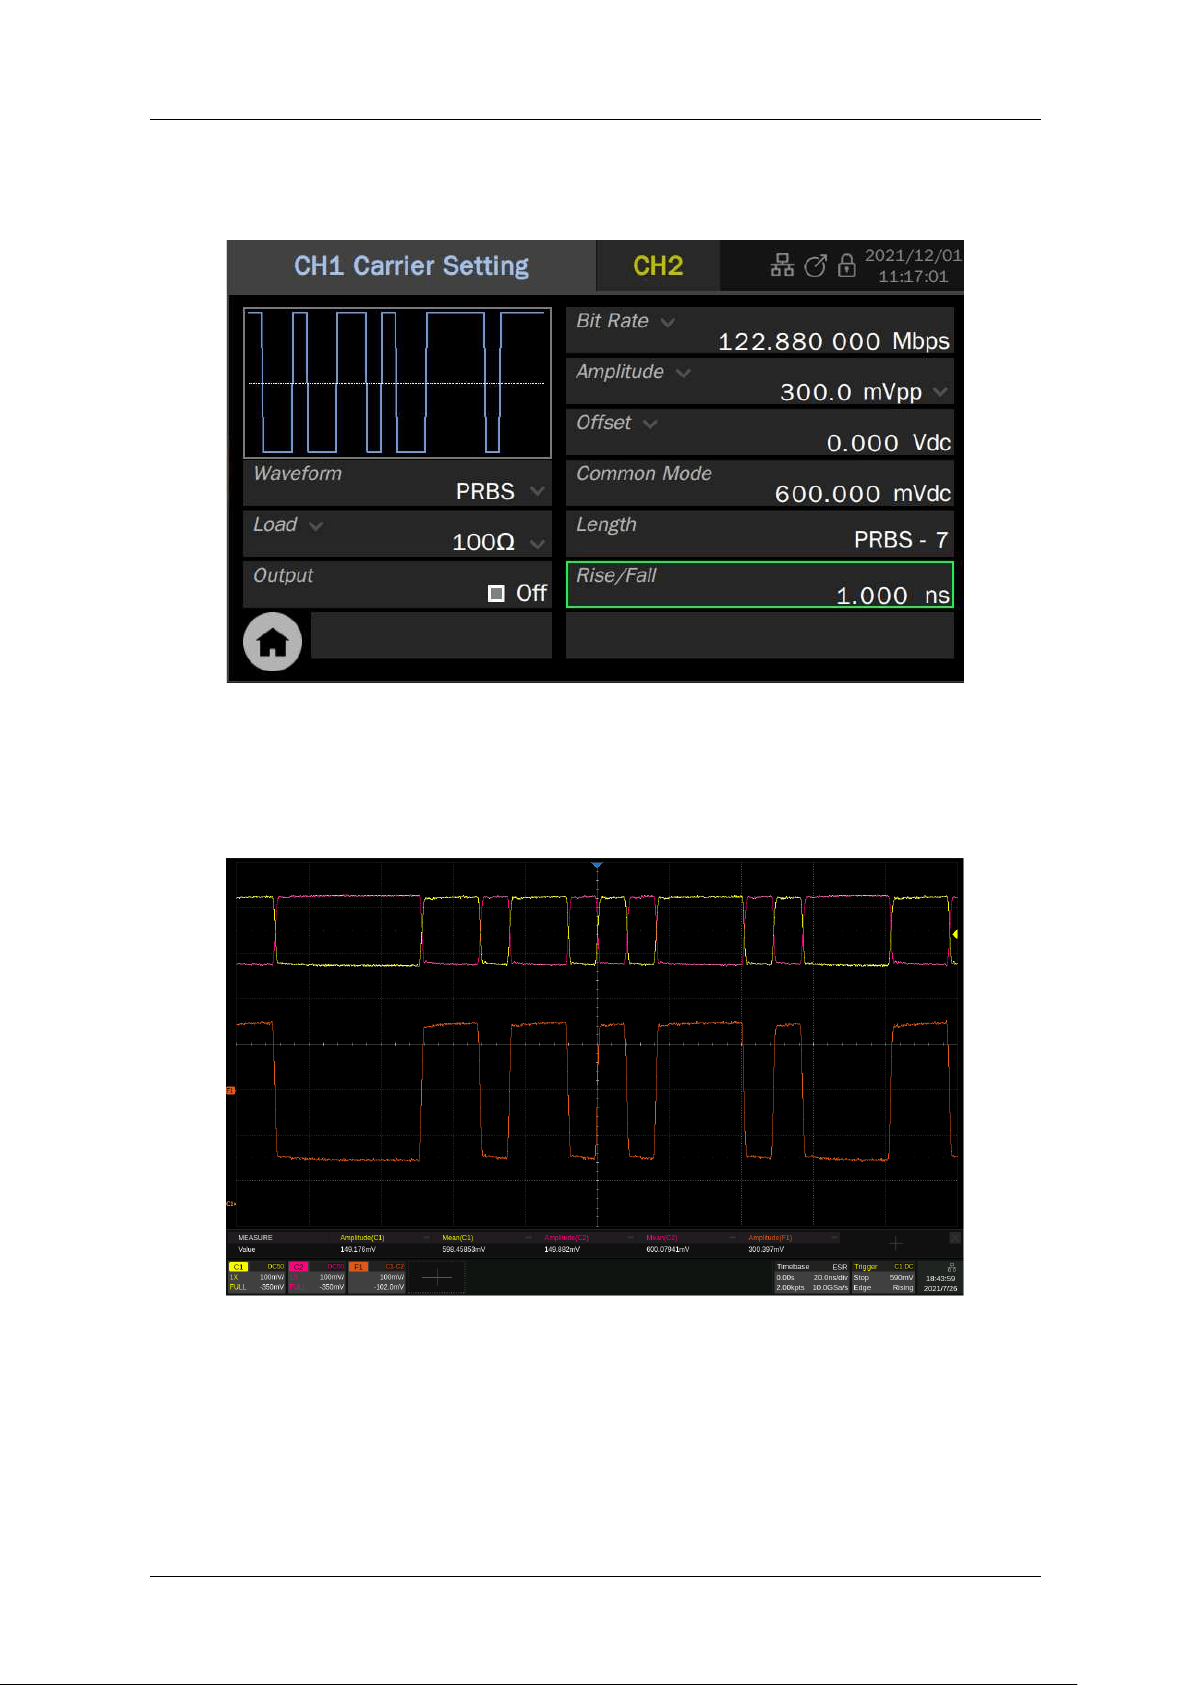Select the CH1 Carrier Setting tab
Image resolution: width=1192 pixels, height=1685 pixels.
point(412,266)
